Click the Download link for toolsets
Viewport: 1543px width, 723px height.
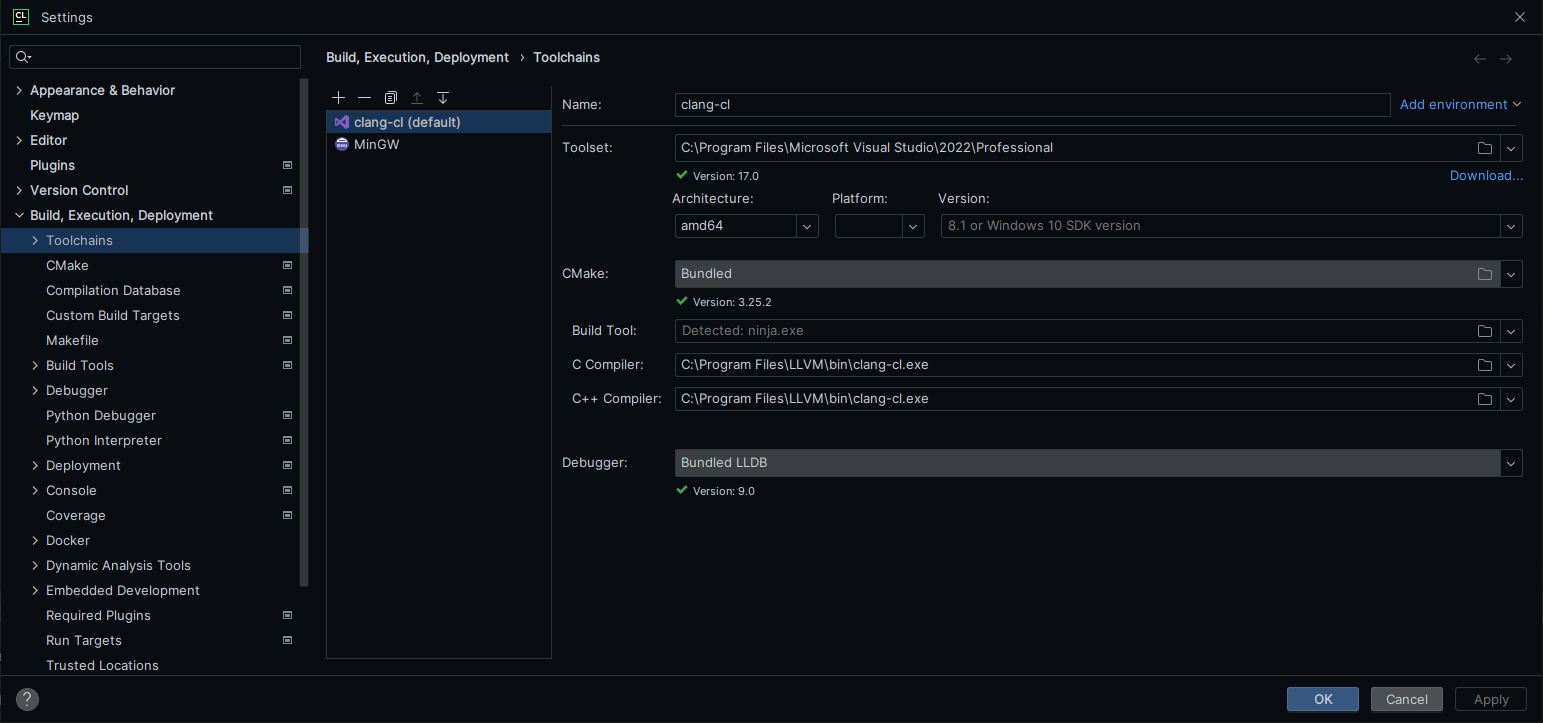[x=1486, y=175]
